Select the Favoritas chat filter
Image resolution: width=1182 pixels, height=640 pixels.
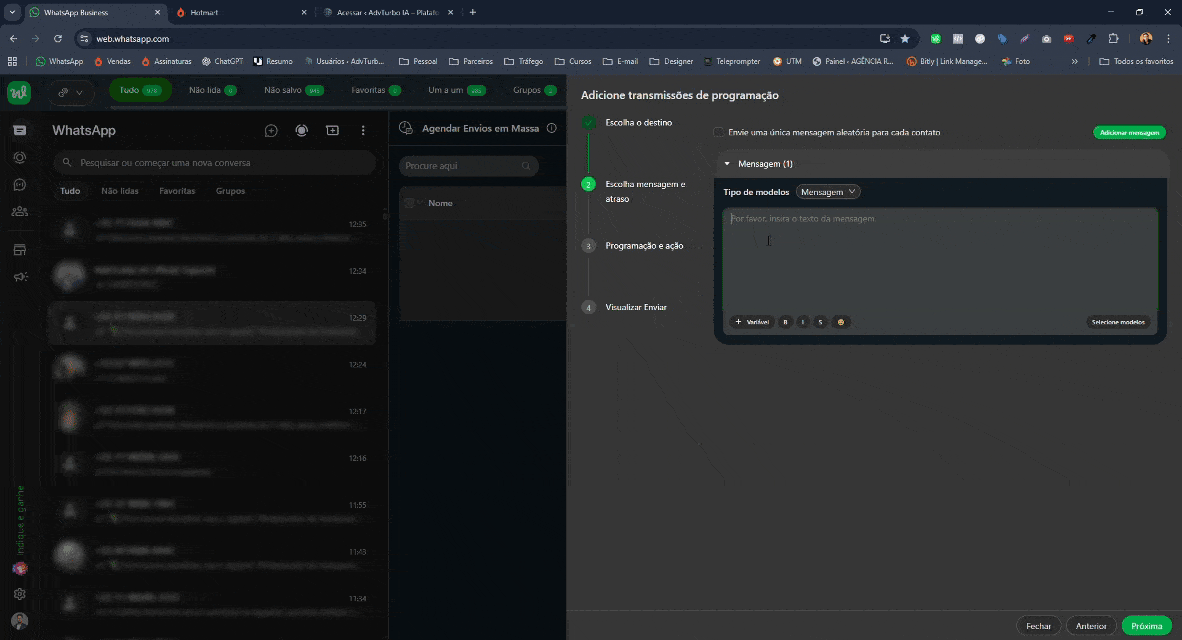[x=177, y=191]
